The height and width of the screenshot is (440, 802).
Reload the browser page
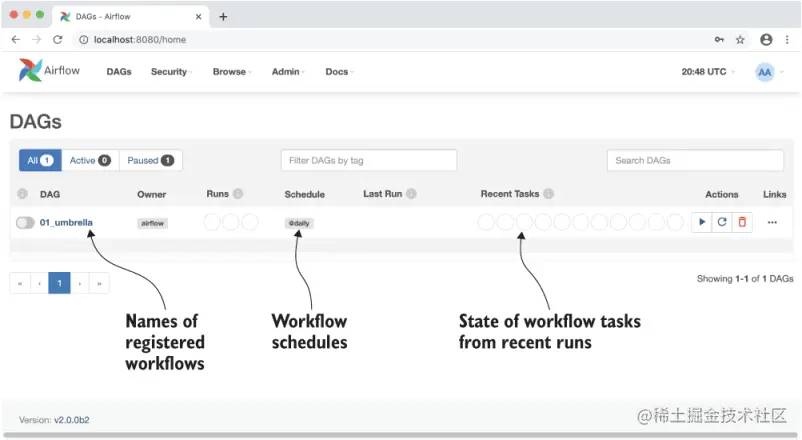click(57, 39)
